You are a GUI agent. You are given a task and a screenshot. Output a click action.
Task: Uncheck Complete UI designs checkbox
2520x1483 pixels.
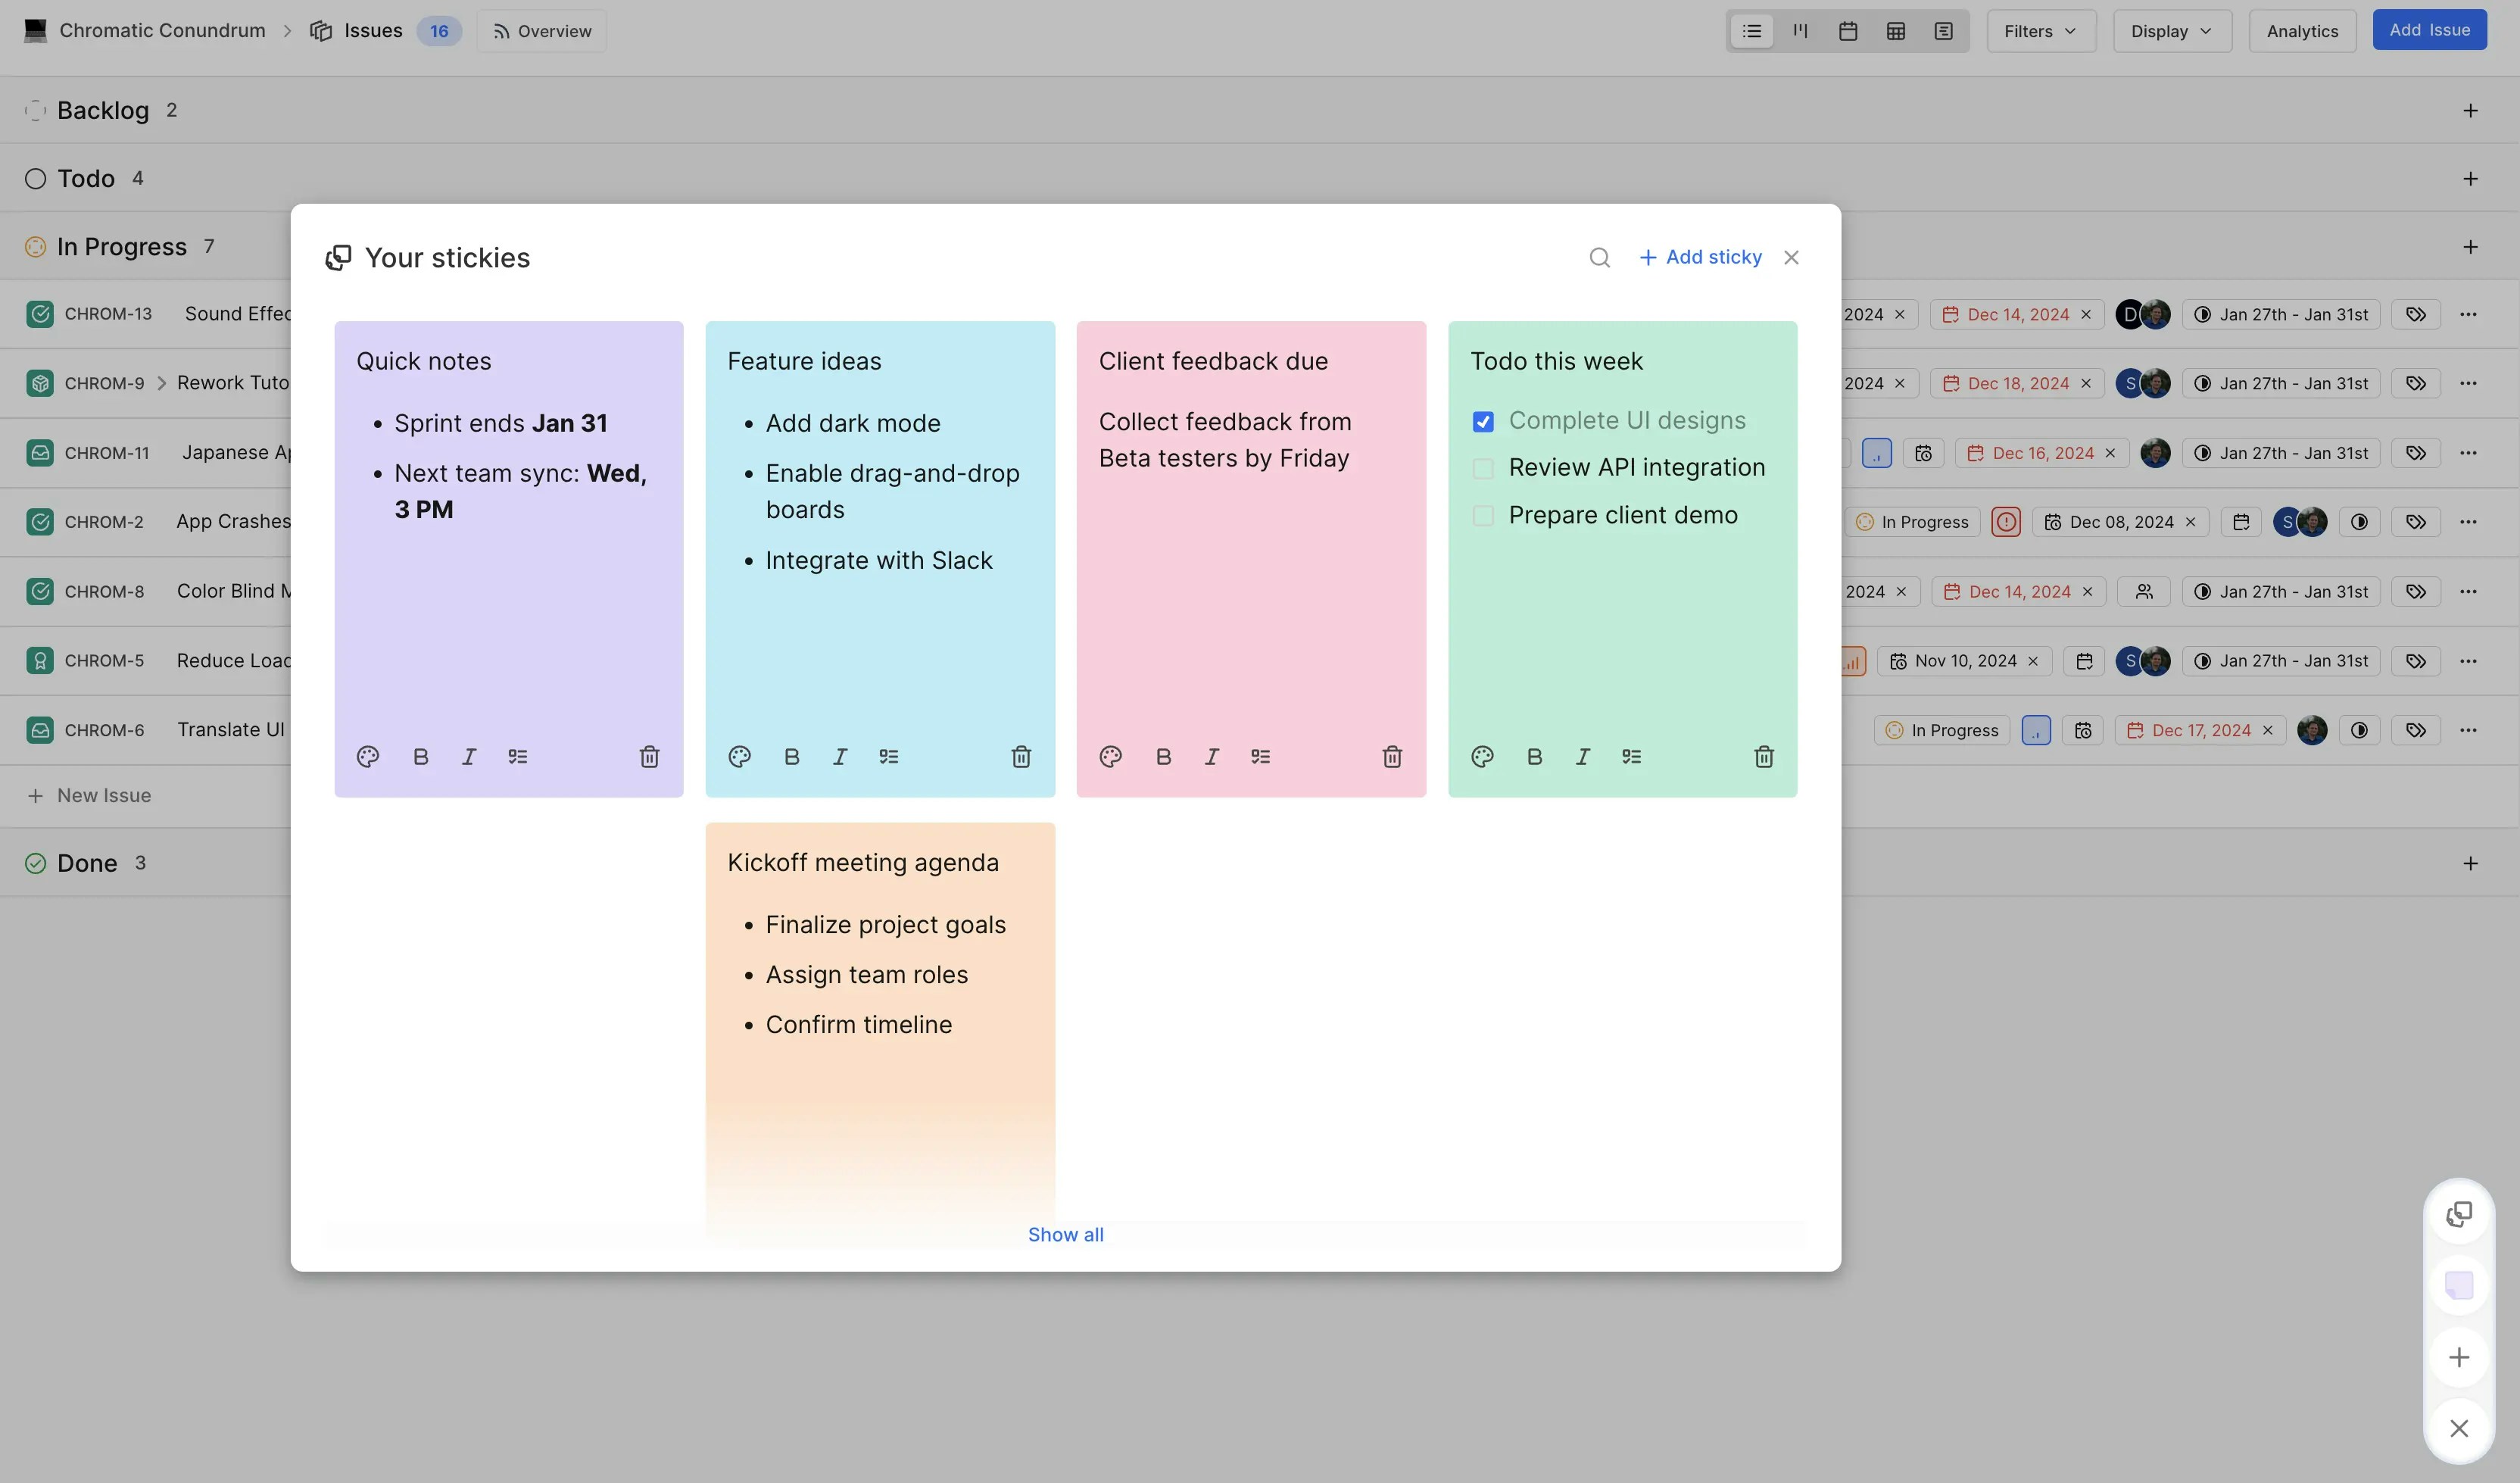(1483, 422)
